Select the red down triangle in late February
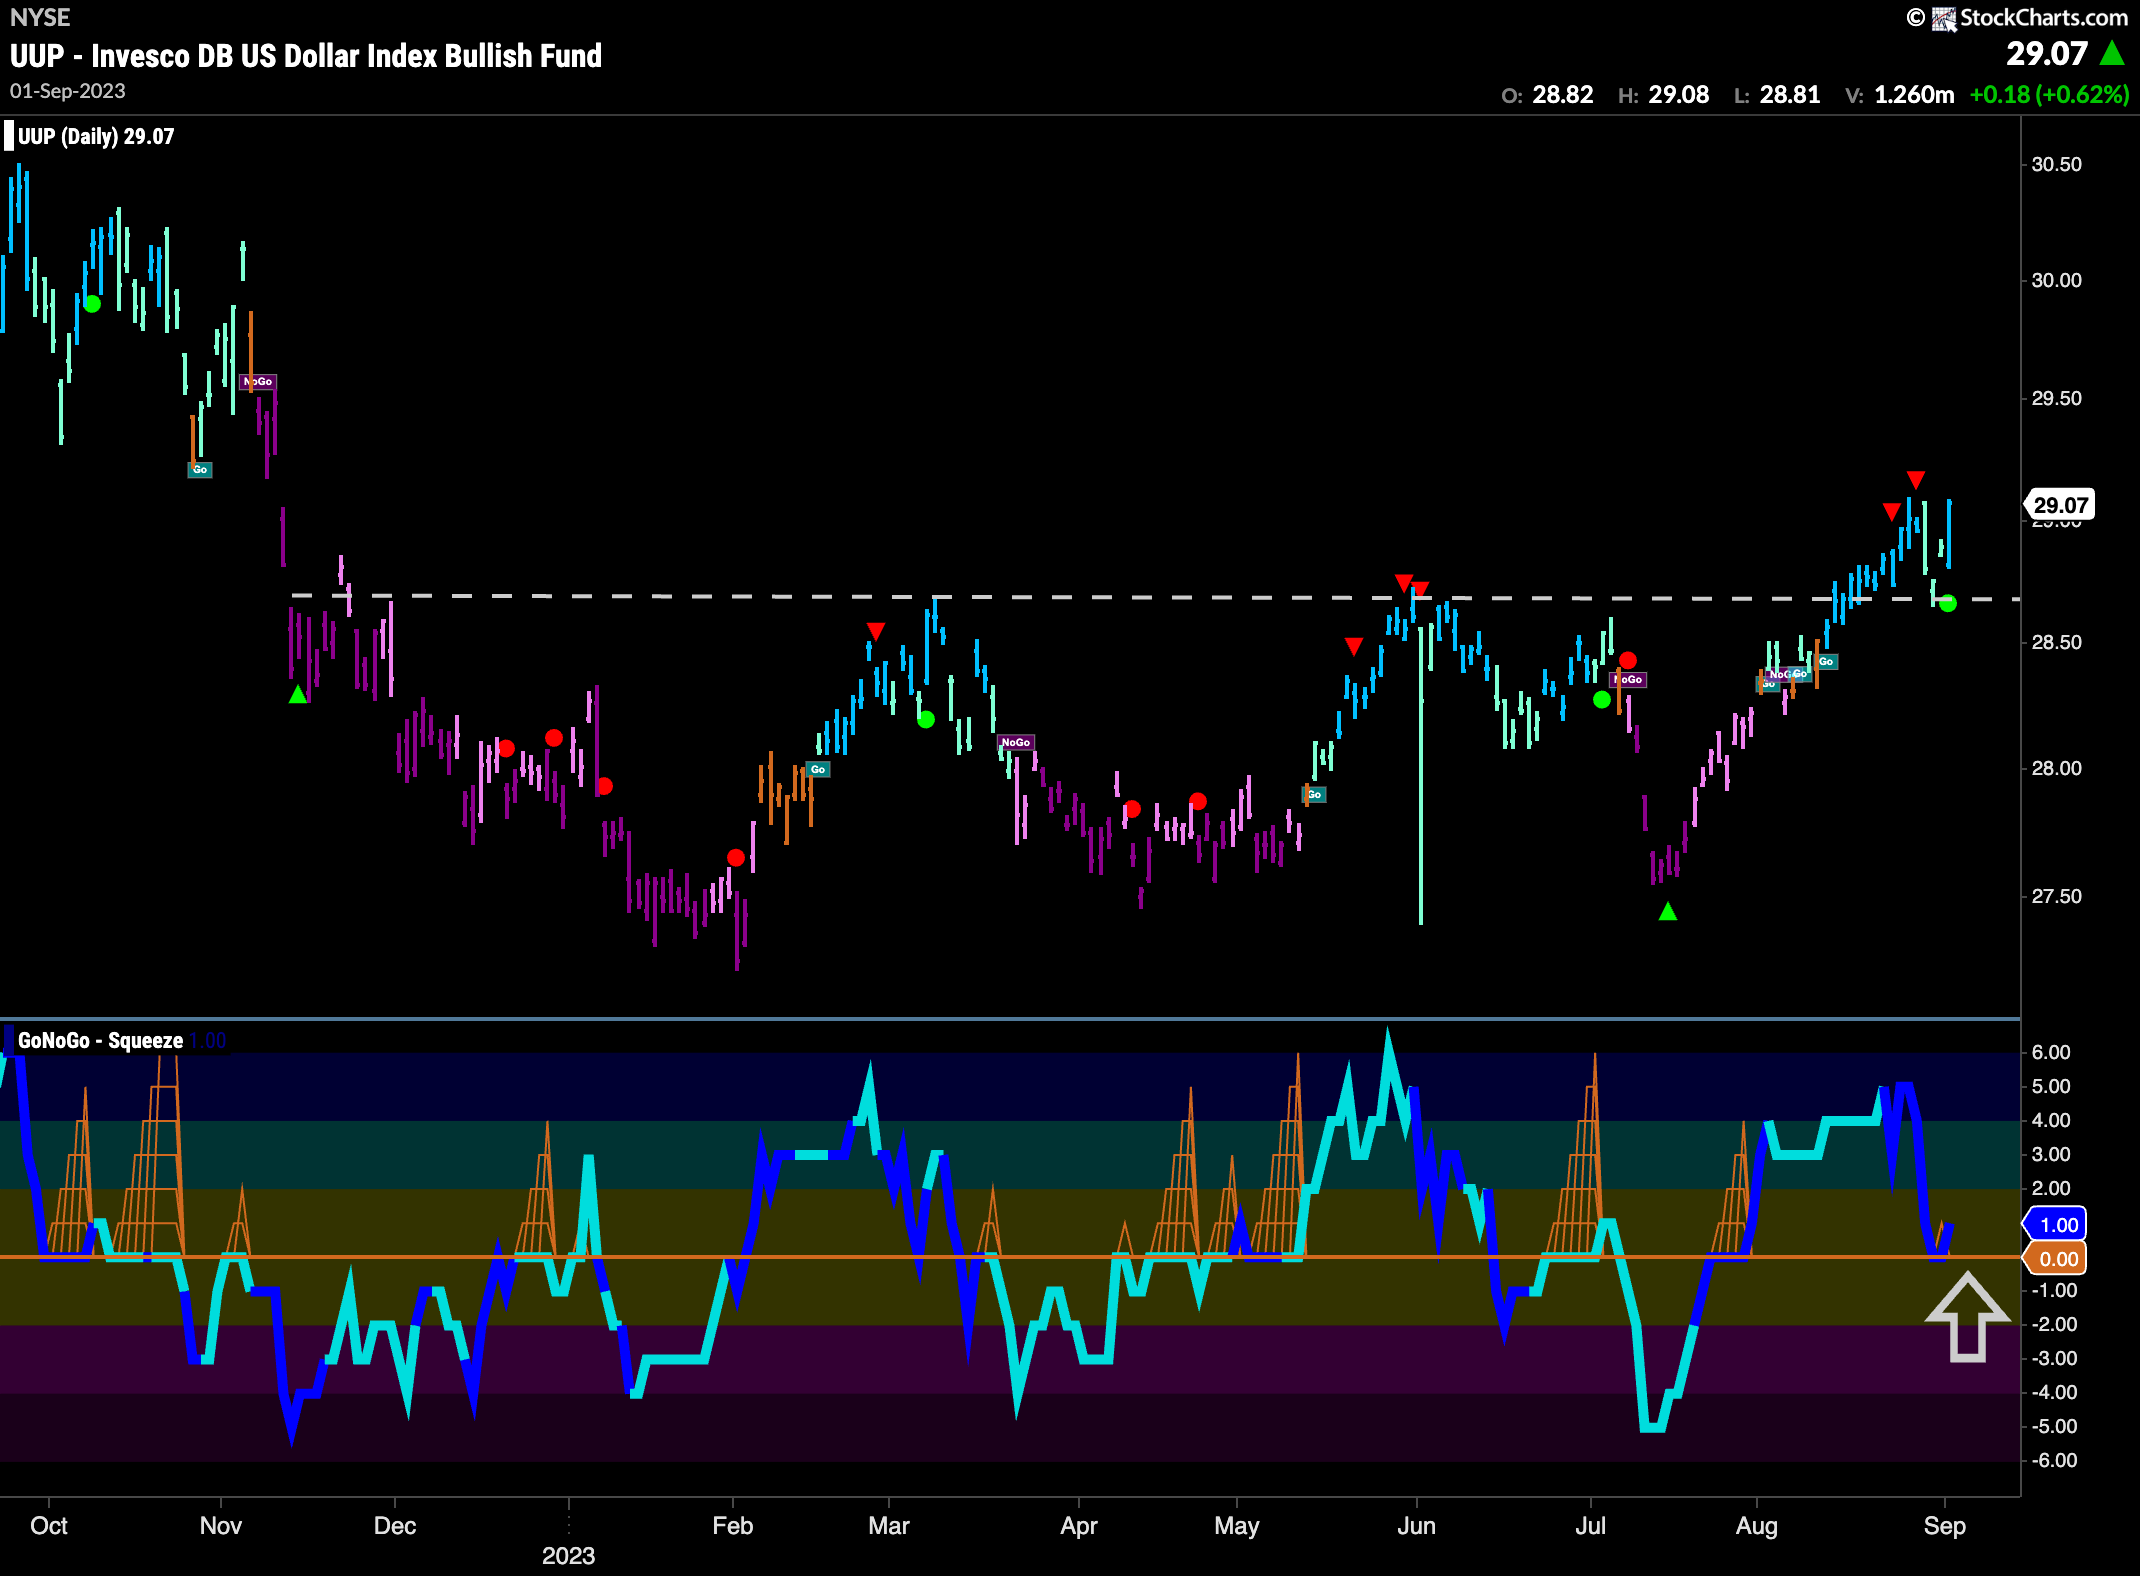This screenshot has height=1576, width=2140. tap(876, 631)
